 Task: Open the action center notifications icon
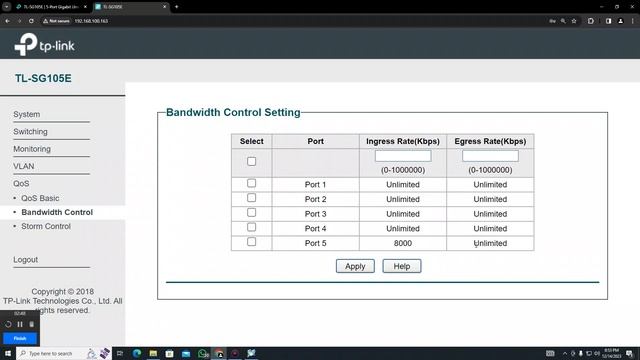629,353
